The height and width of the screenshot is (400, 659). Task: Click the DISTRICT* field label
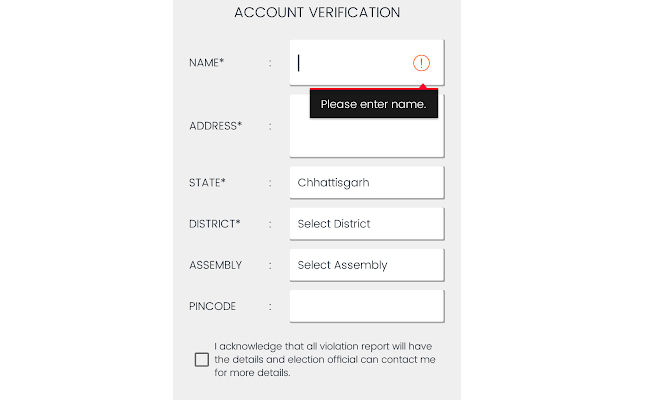(x=214, y=224)
